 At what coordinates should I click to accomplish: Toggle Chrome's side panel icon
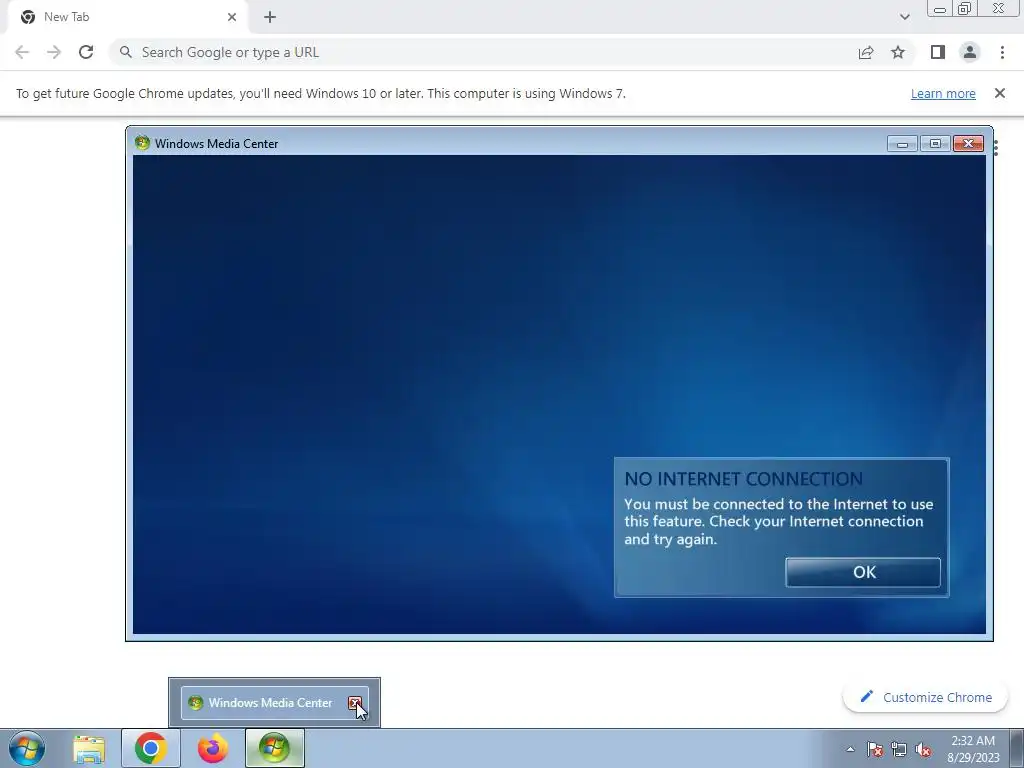pyautogui.click(x=938, y=52)
